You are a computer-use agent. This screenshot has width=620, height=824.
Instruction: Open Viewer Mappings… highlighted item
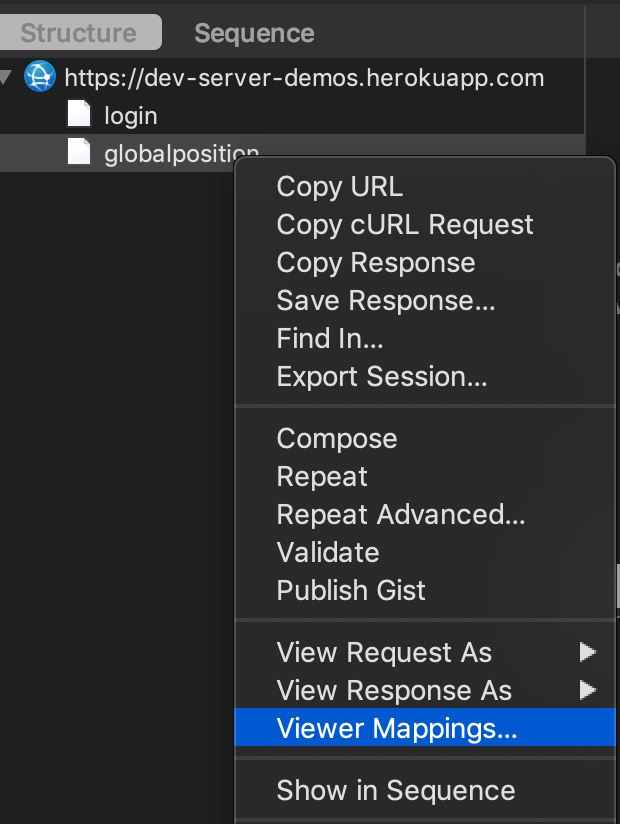pos(425,727)
